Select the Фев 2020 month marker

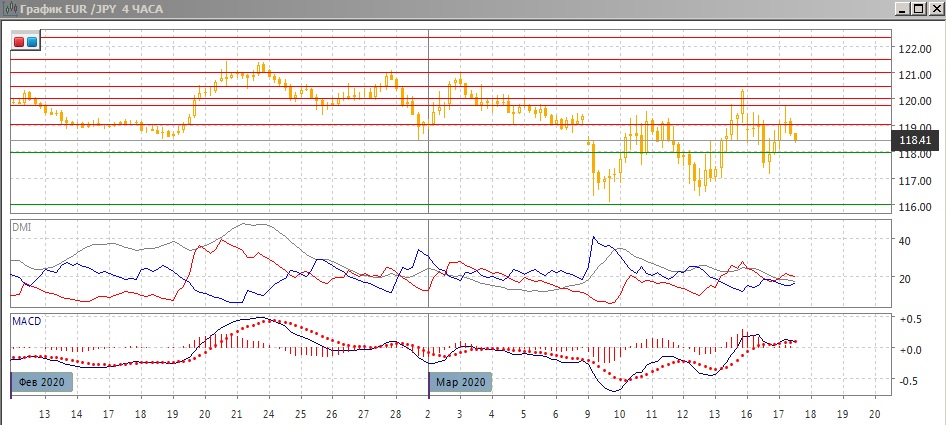[42, 382]
